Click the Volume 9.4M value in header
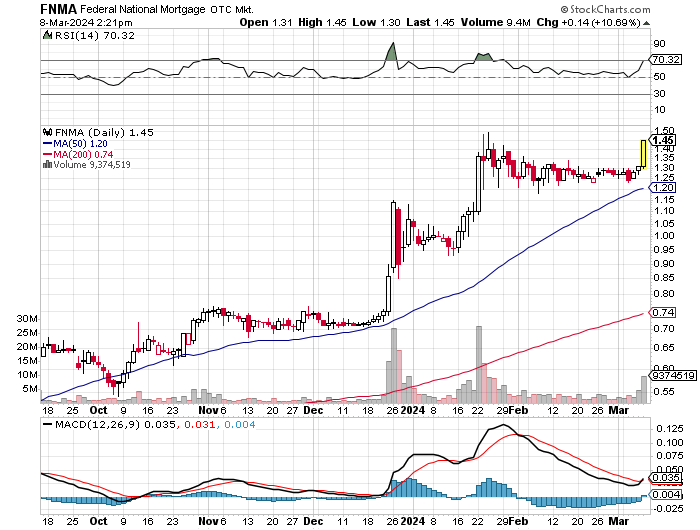Viewport: 700px width, 530px height. [496, 22]
